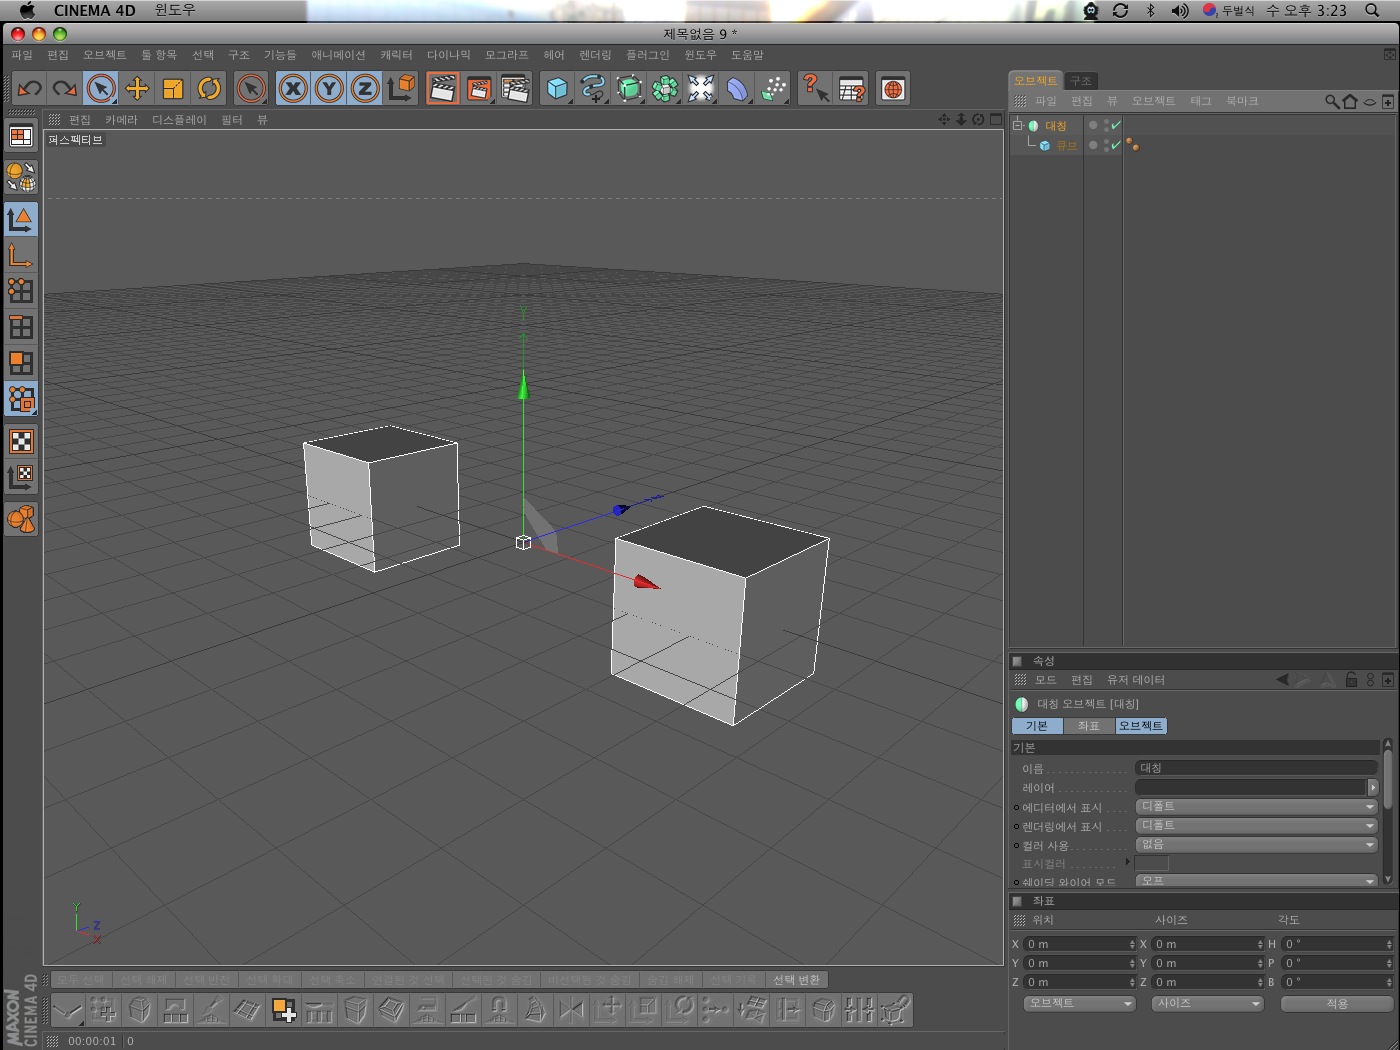The width and height of the screenshot is (1400, 1050).
Task: Open the 파일 menu in menu bar
Action: point(22,55)
